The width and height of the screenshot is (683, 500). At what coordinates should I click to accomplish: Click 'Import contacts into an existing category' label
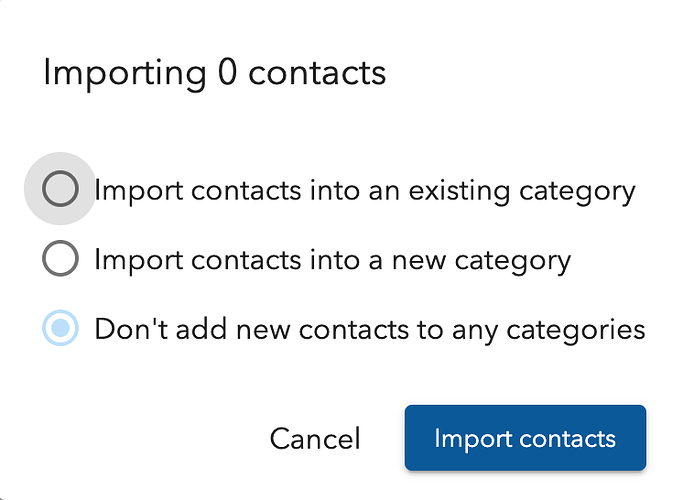tap(365, 191)
